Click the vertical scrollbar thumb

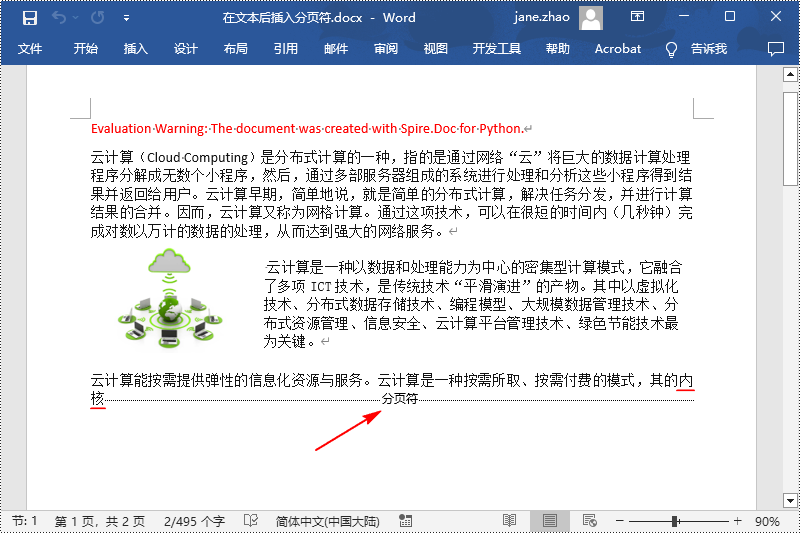coord(790,139)
